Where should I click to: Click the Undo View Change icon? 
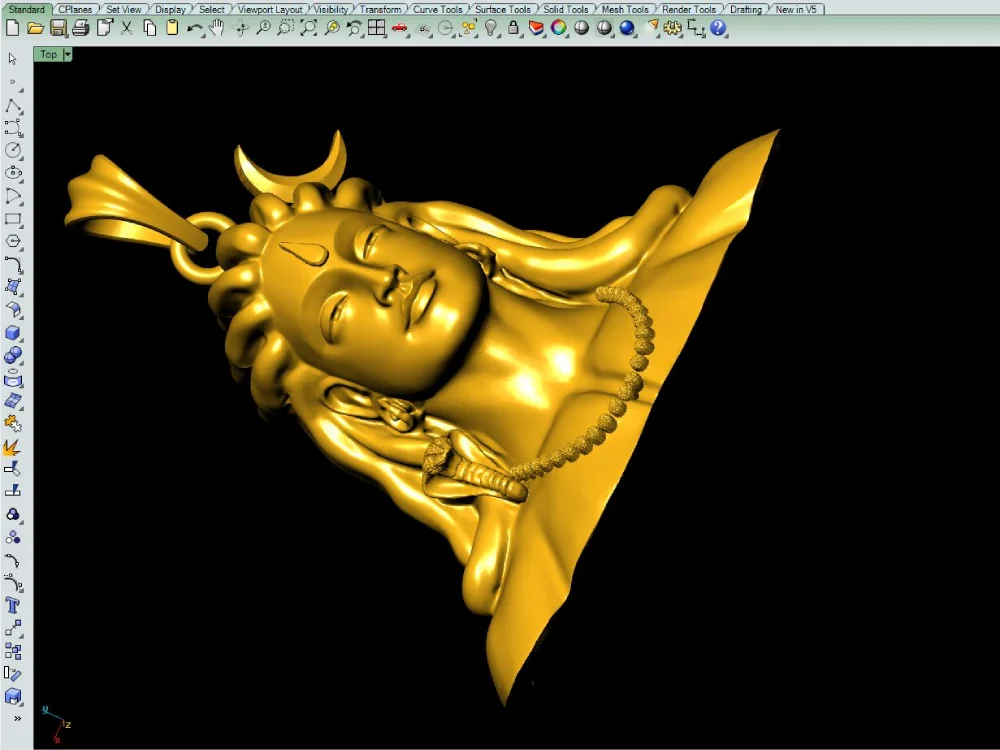(x=354, y=28)
